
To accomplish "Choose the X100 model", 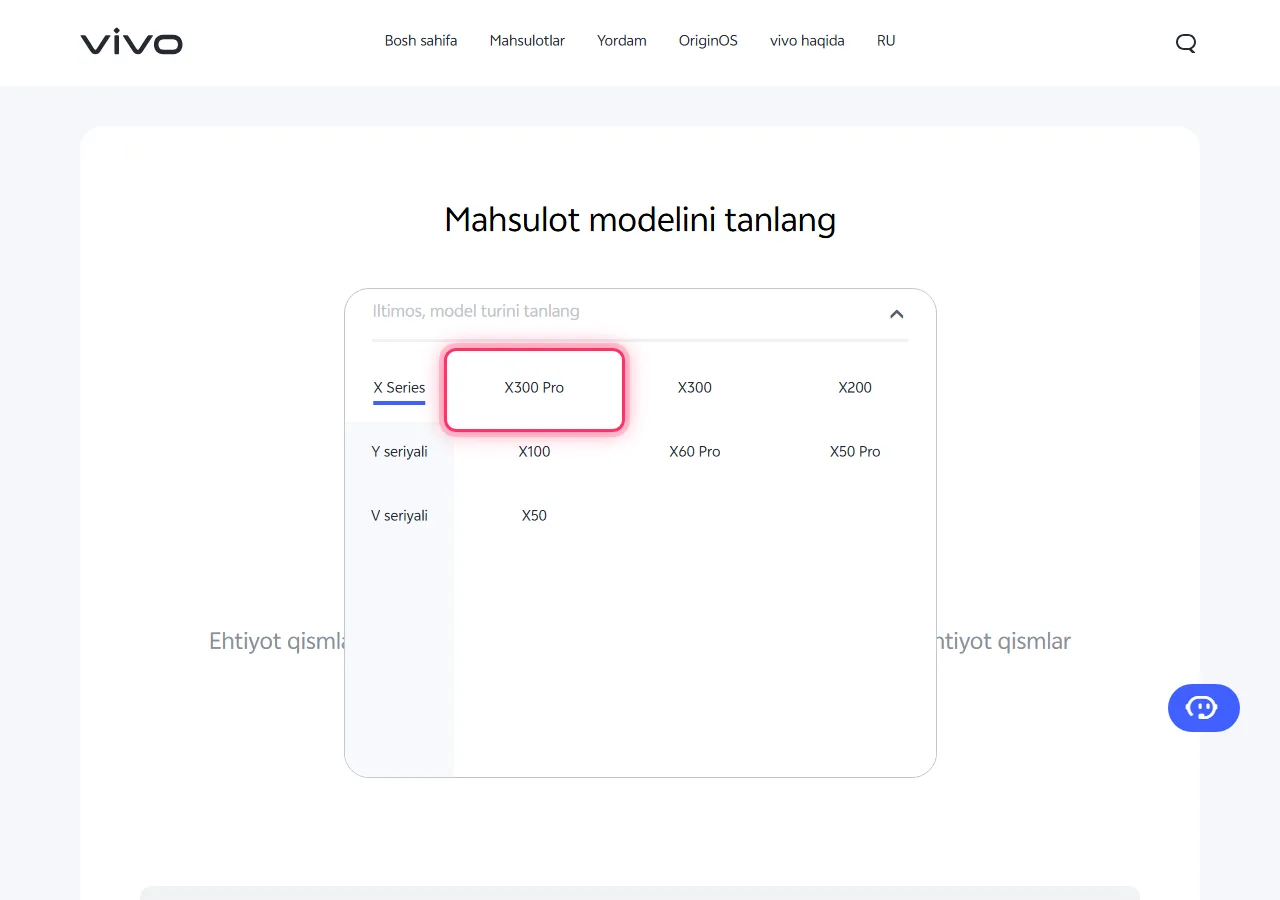I will point(534,452).
